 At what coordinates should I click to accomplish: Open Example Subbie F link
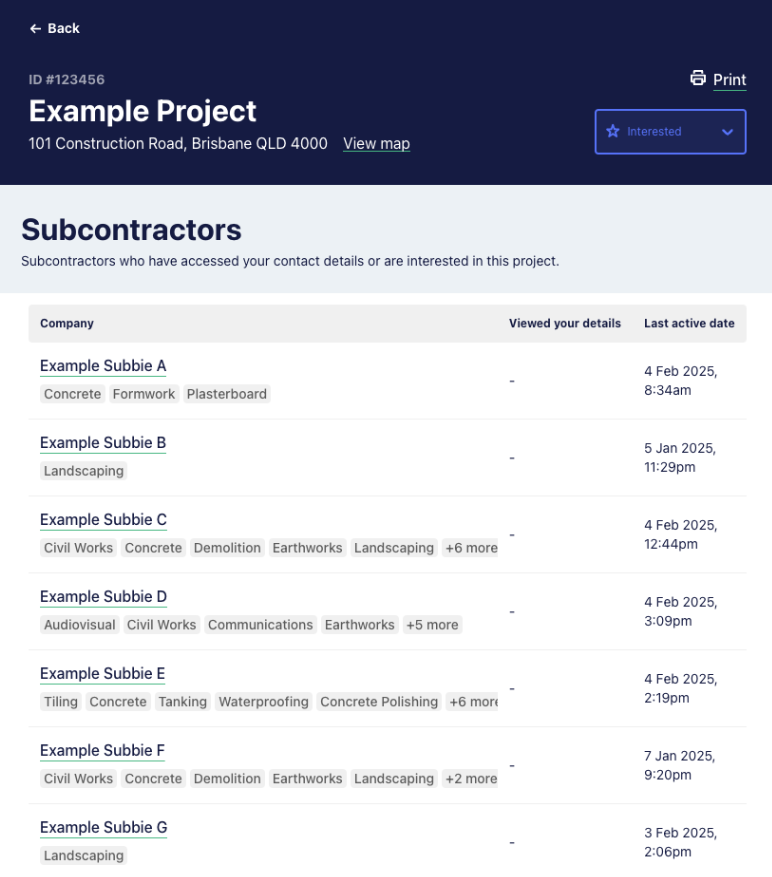point(102,751)
